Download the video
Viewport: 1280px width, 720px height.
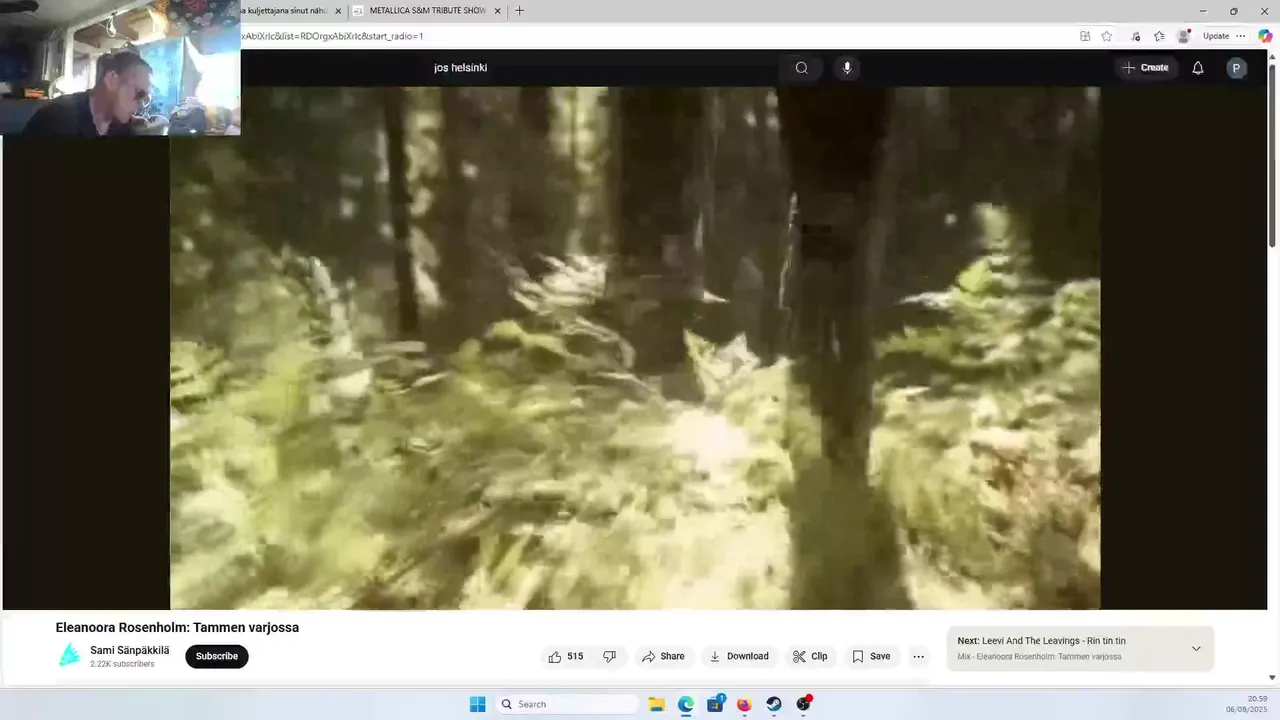click(x=739, y=657)
